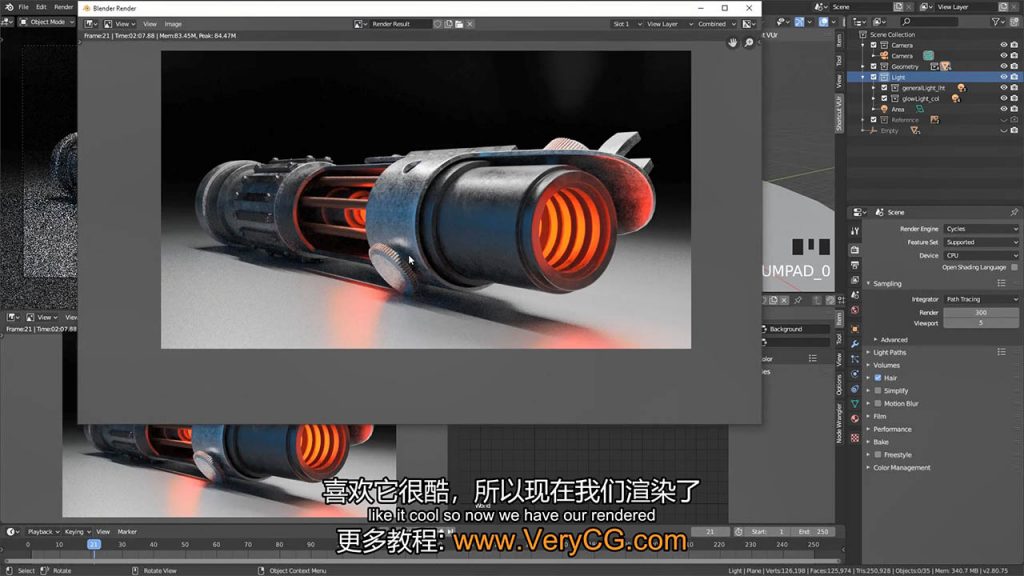The width and height of the screenshot is (1024, 576).
Task: Open the Render Engine Cycles dropdown
Action: click(x=981, y=229)
